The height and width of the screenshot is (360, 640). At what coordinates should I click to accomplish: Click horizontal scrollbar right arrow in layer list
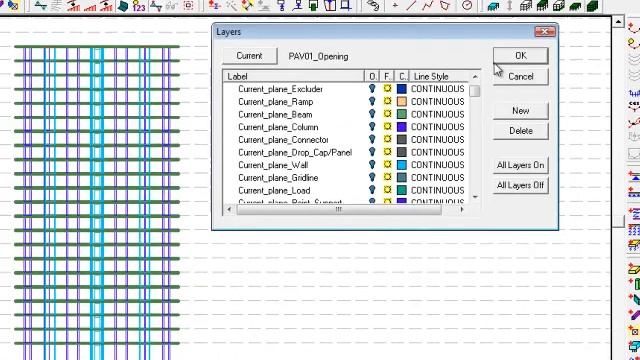pyautogui.click(x=462, y=209)
